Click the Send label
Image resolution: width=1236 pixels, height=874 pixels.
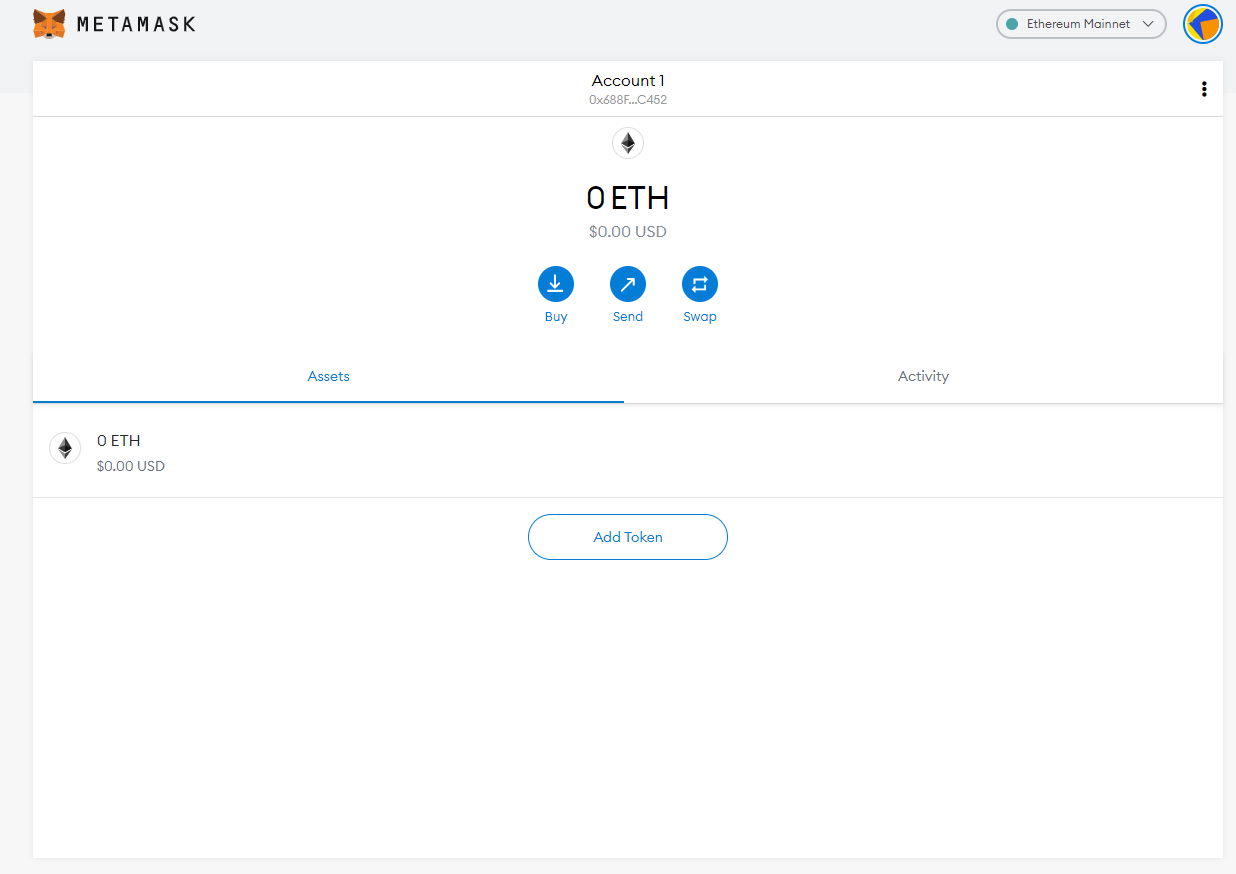pos(628,317)
